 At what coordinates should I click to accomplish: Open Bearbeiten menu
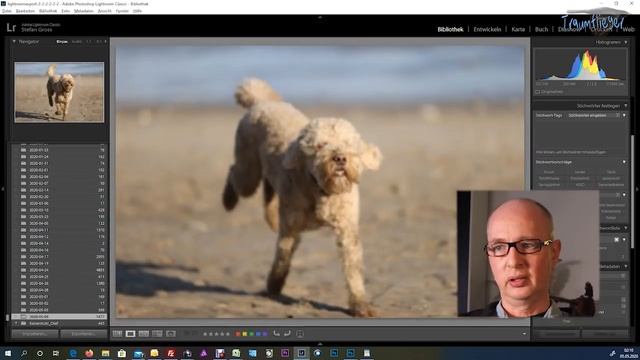coord(25,11)
